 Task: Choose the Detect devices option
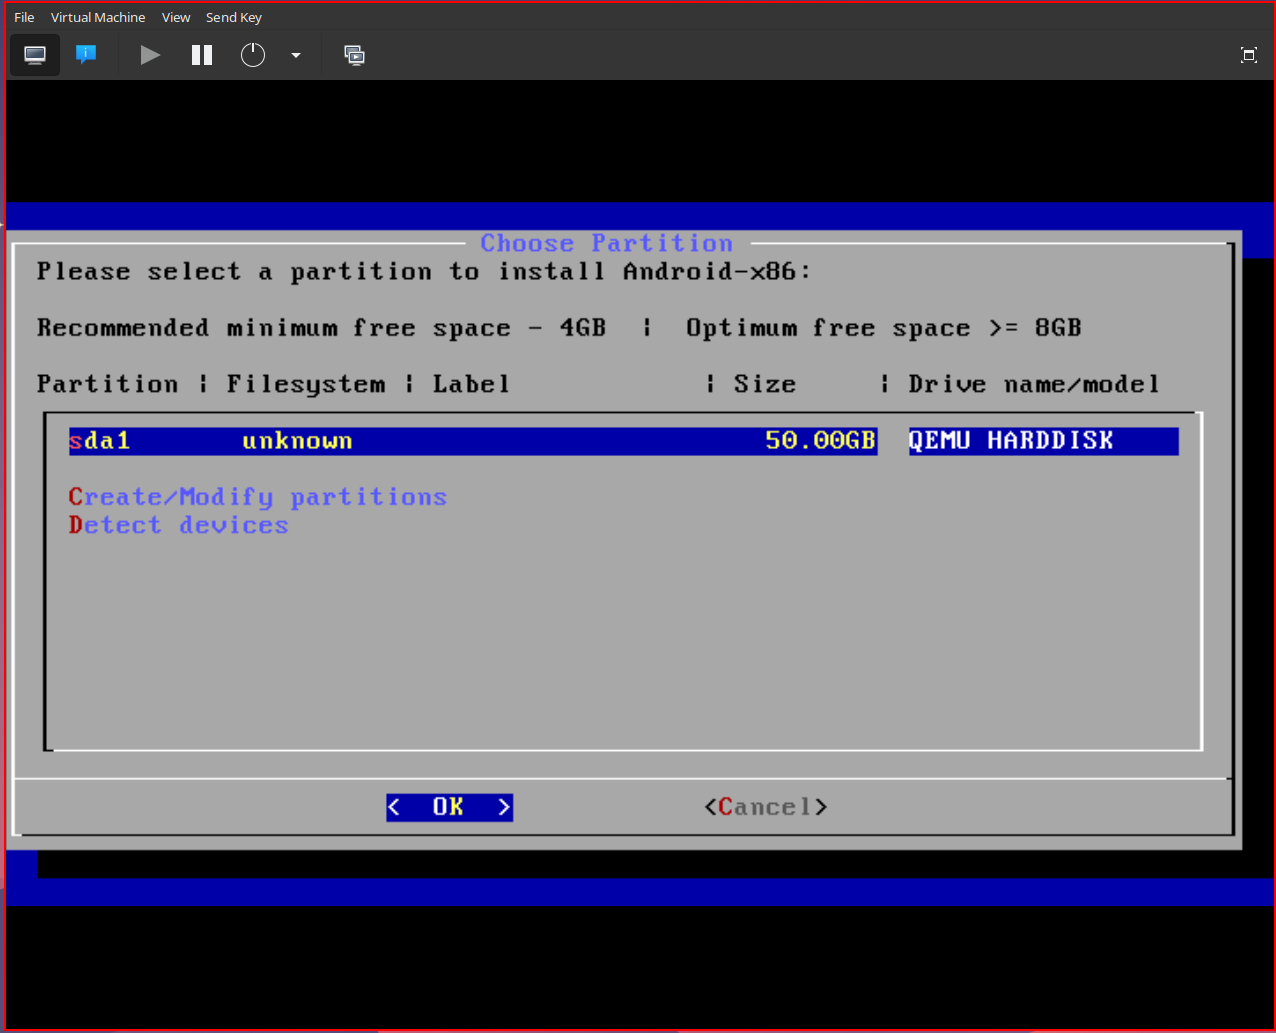tap(178, 525)
